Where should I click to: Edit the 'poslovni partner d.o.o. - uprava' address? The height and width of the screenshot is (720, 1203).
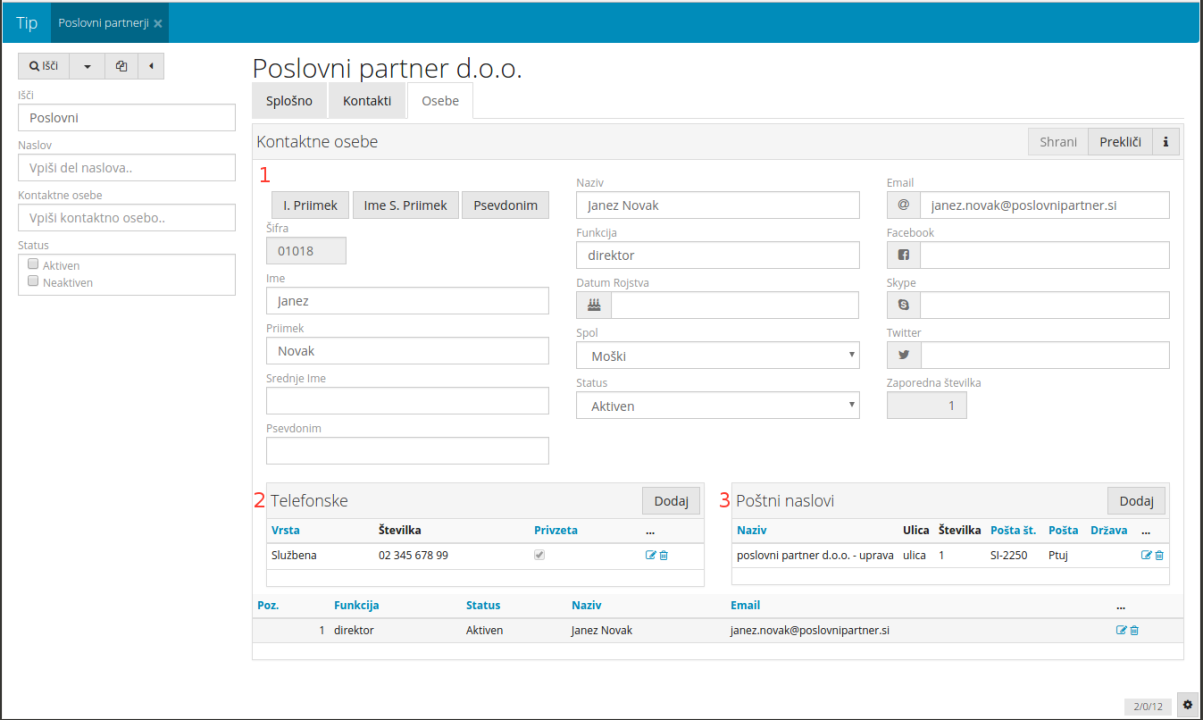pos(1146,555)
